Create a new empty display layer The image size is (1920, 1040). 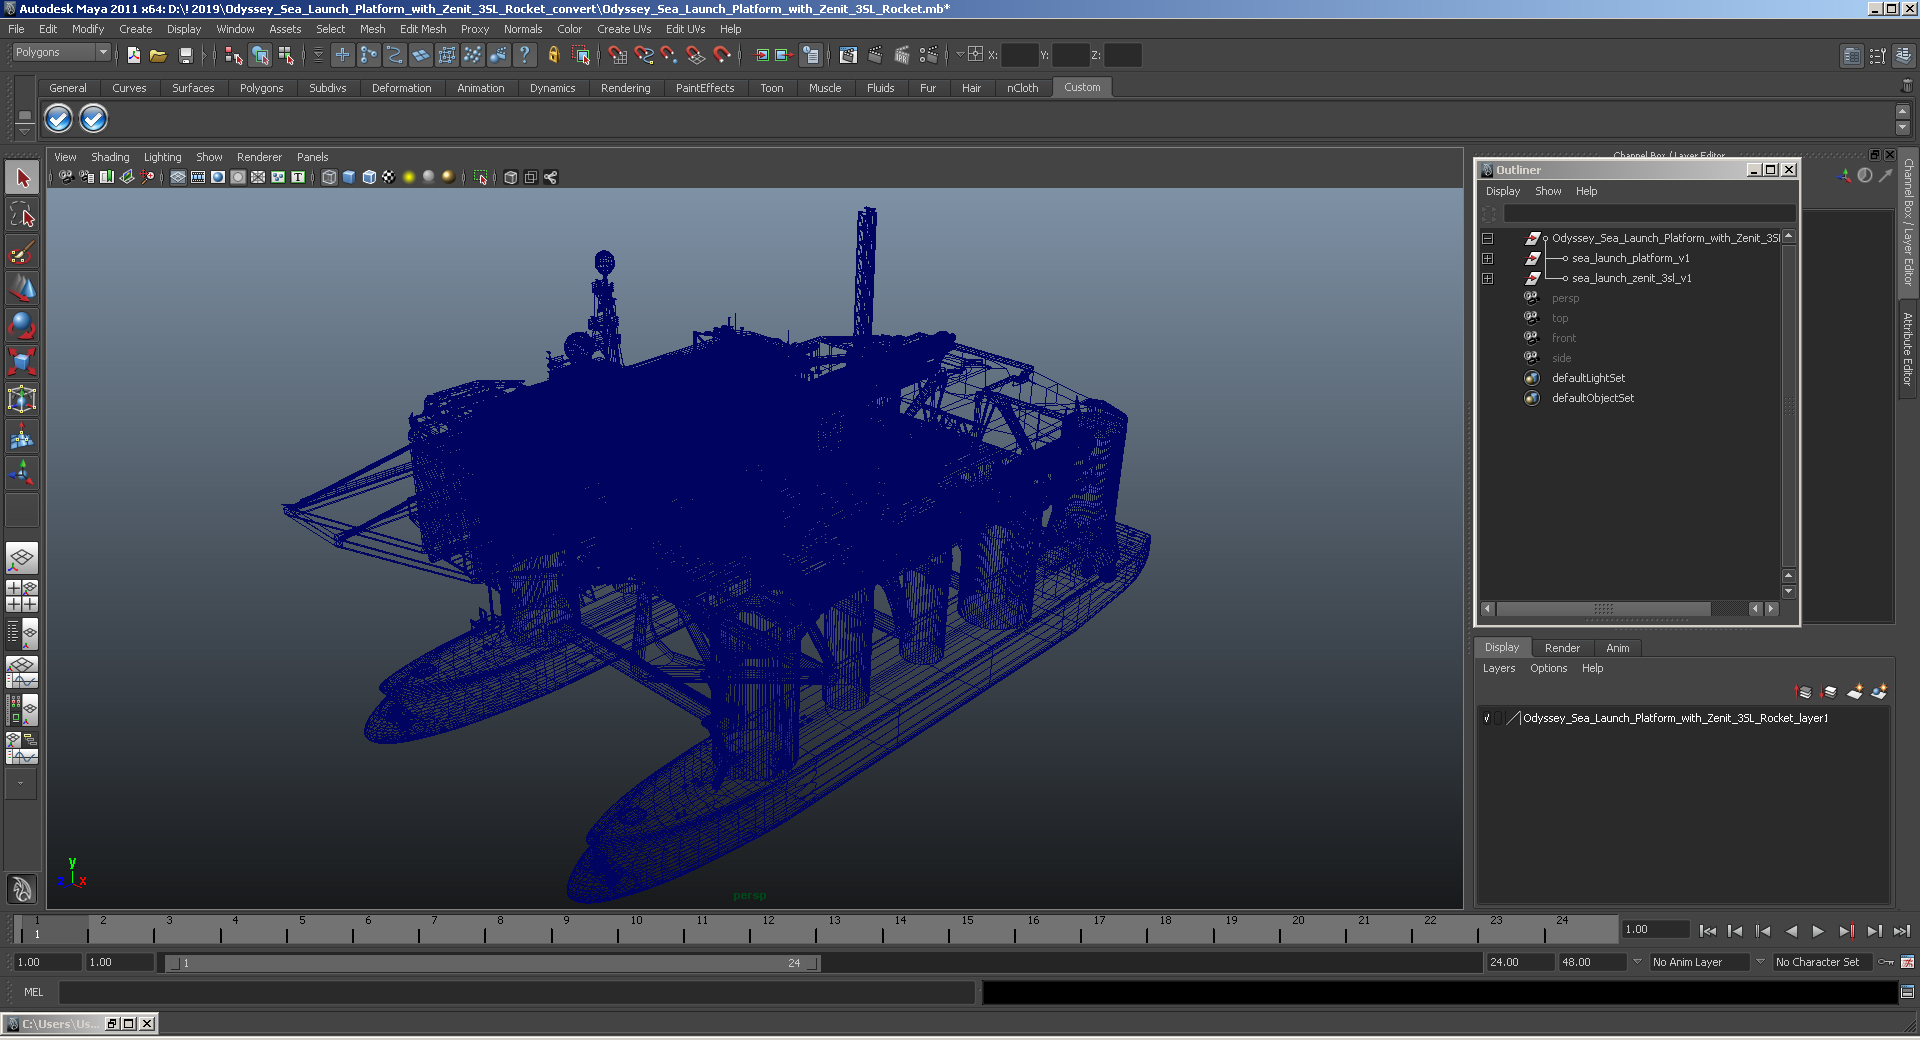coord(1855,692)
